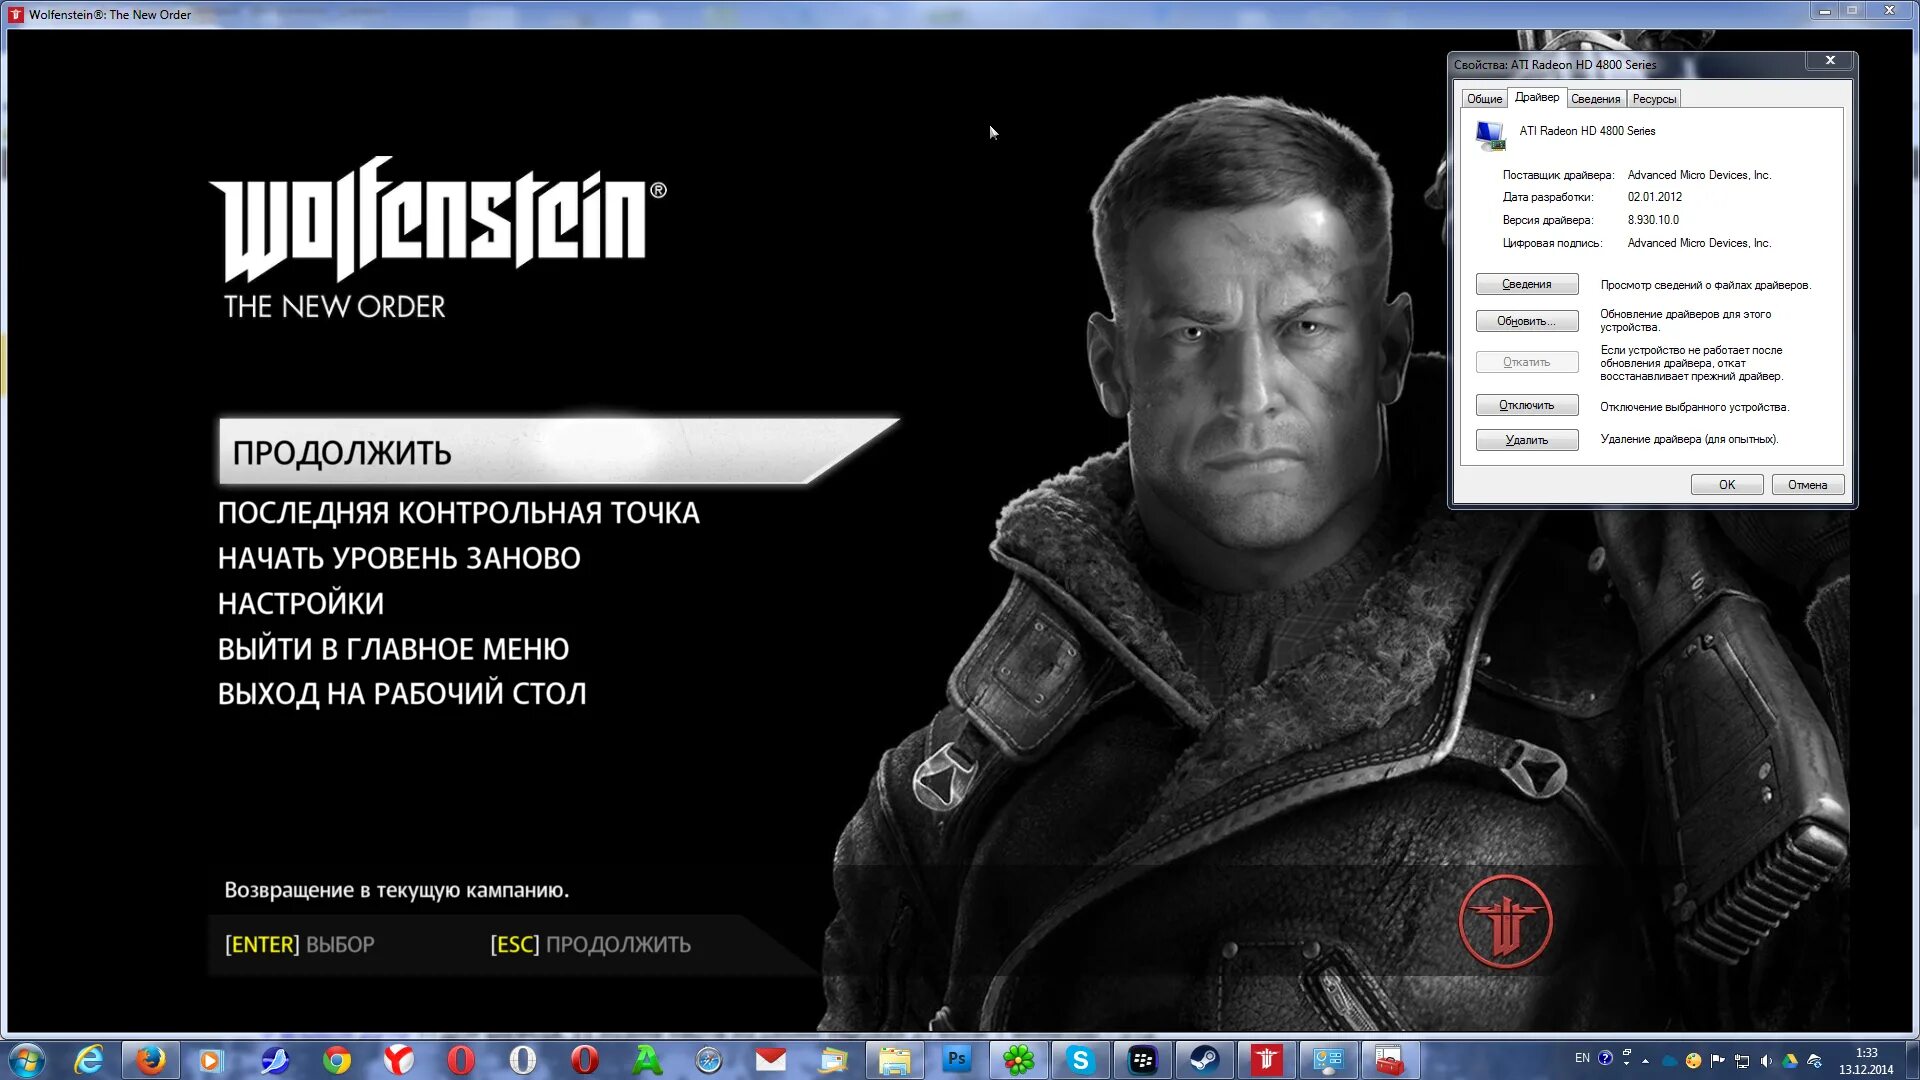Click the paint palette tray icon
This screenshot has width=1920, height=1080.
click(1693, 1061)
